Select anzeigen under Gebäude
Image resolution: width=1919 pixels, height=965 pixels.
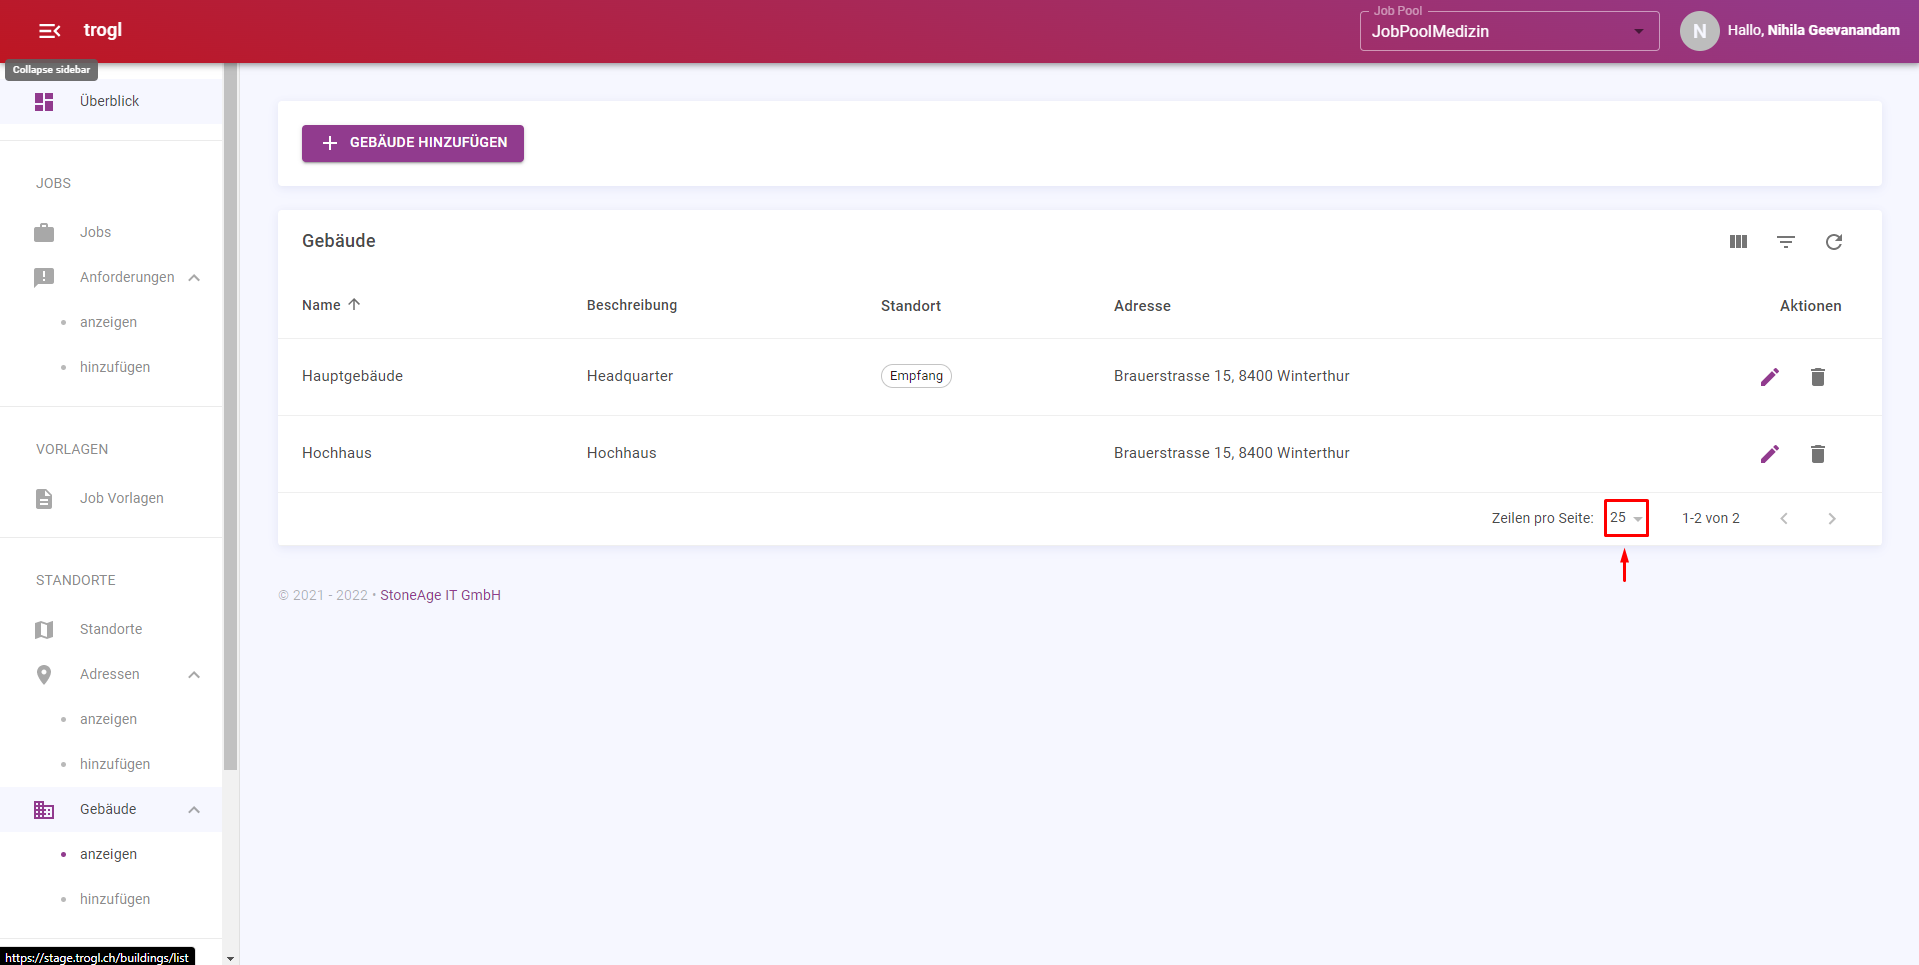[109, 854]
